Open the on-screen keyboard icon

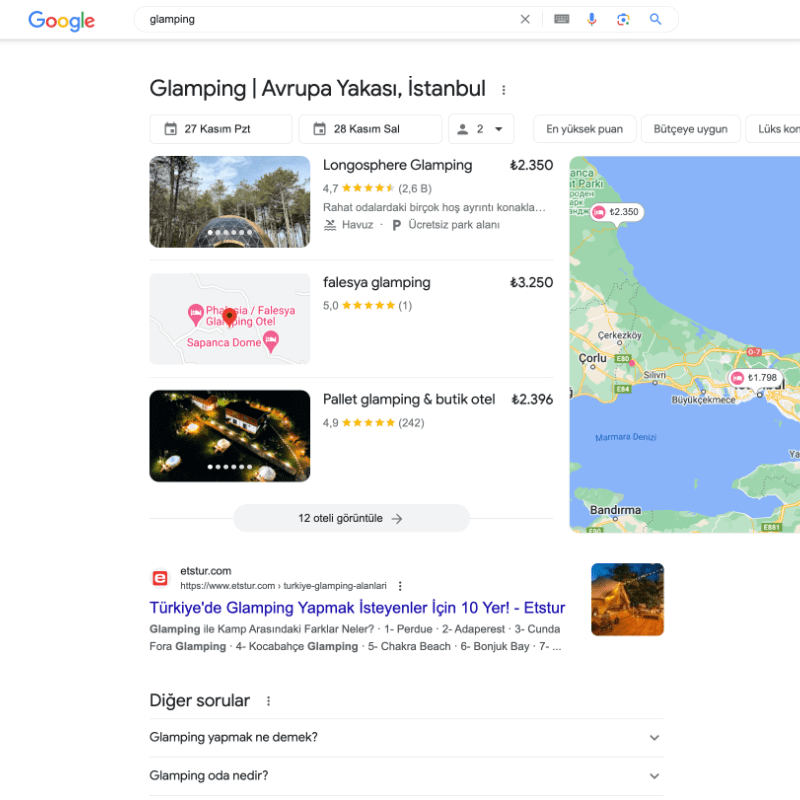[x=561, y=19]
